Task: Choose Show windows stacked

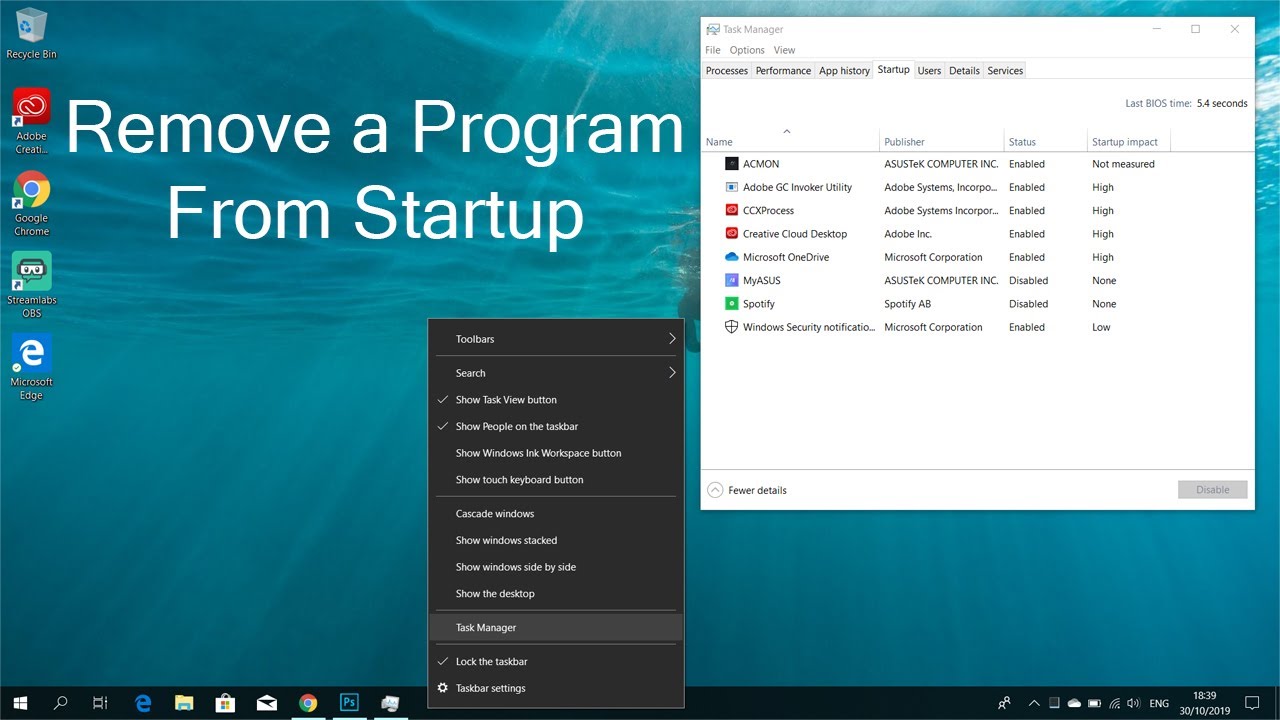Action: [x=555, y=541]
